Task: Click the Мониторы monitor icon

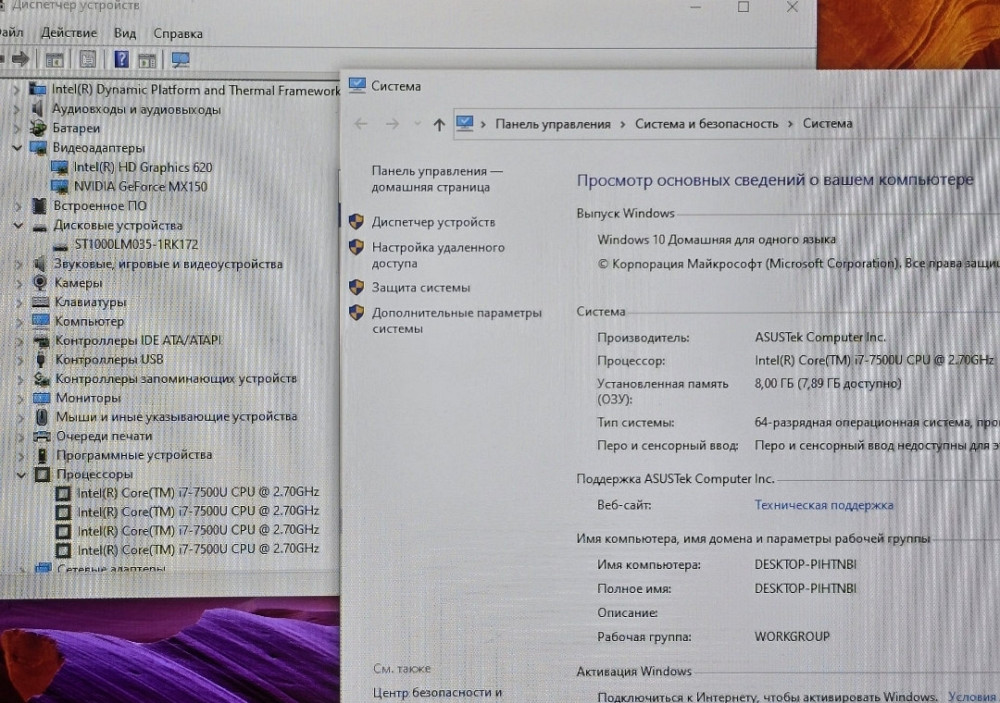Action: tap(41, 397)
